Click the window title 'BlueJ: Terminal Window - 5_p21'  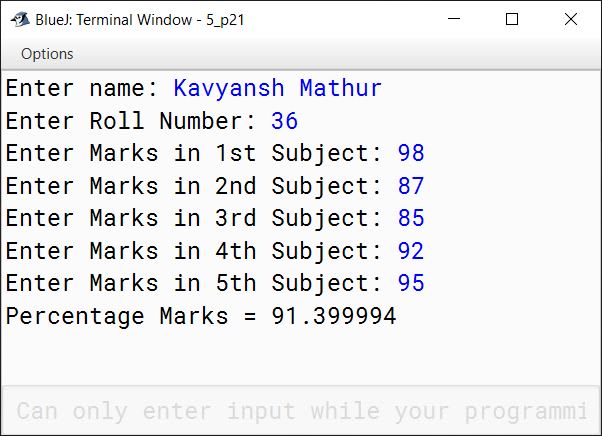click(140, 20)
